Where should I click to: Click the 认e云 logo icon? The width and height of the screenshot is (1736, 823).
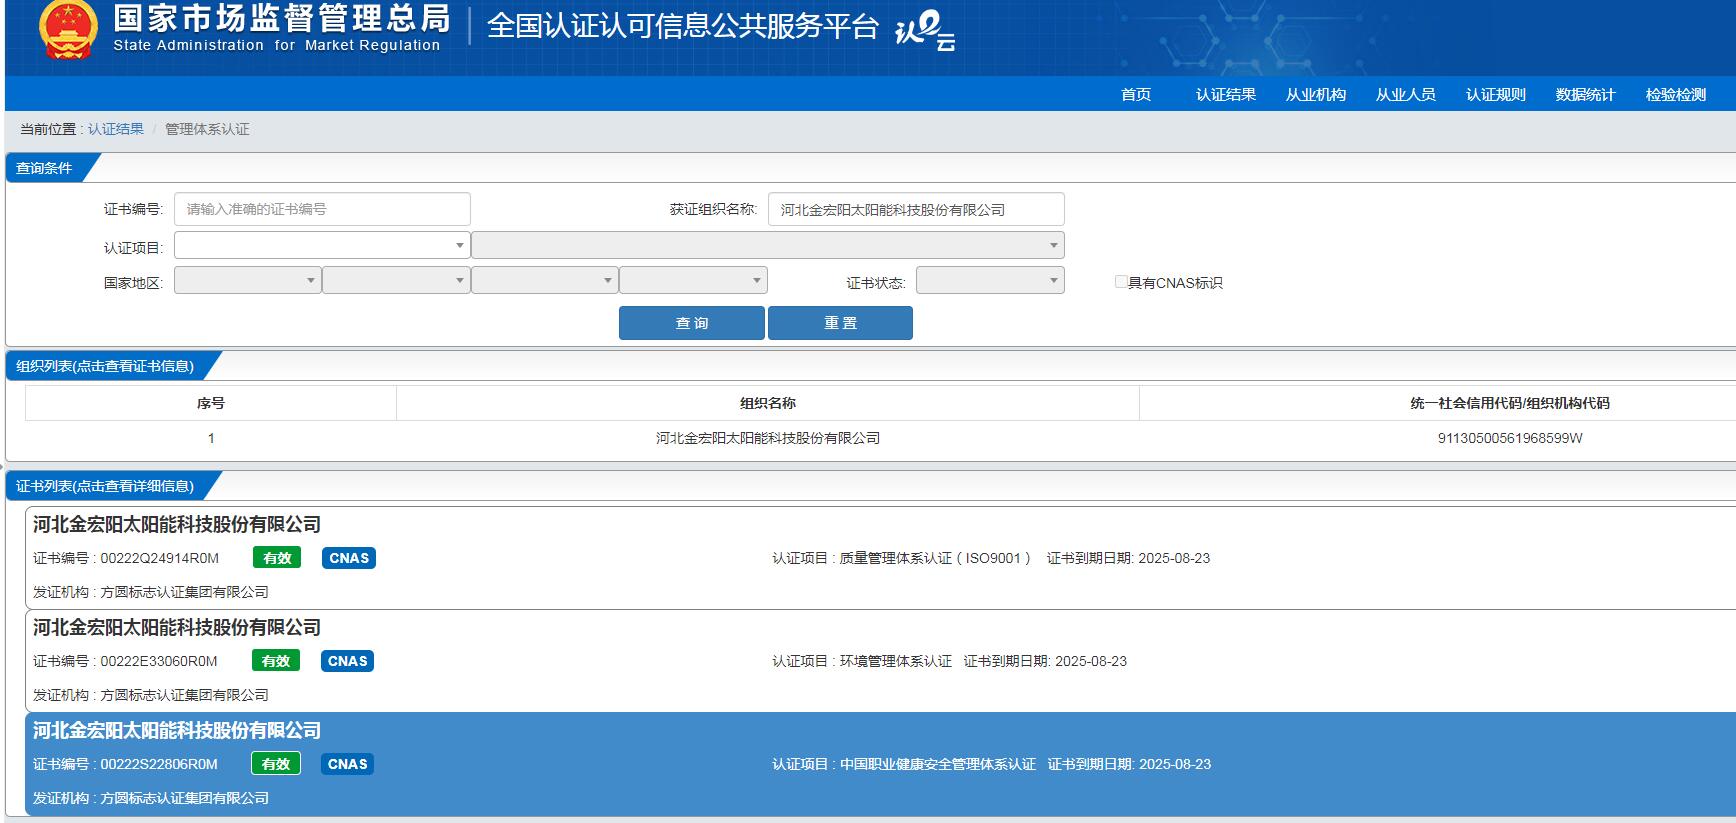click(924, 29)
